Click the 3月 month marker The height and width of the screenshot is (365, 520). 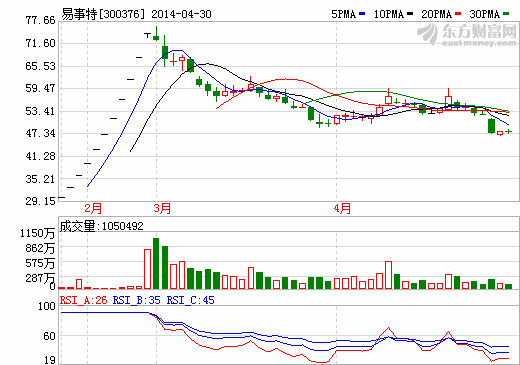[162, 209]
